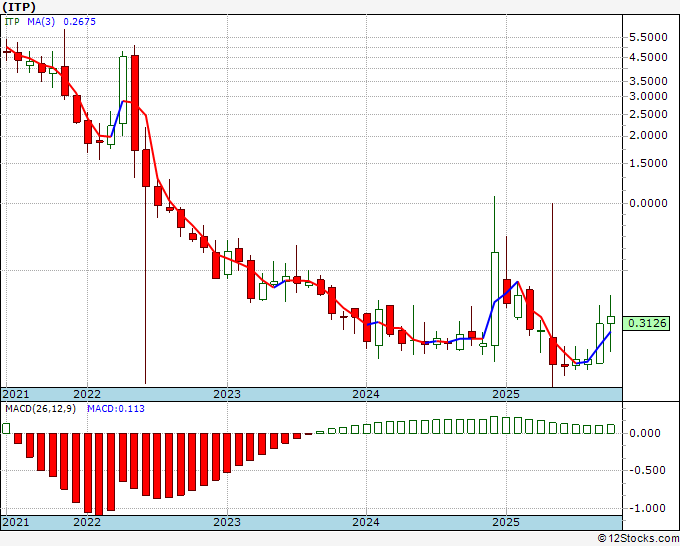The width and height of the screenshot is (680, 546).
Task: Click the 0.000 MACD axis label
Action: (x=645, y=433)
